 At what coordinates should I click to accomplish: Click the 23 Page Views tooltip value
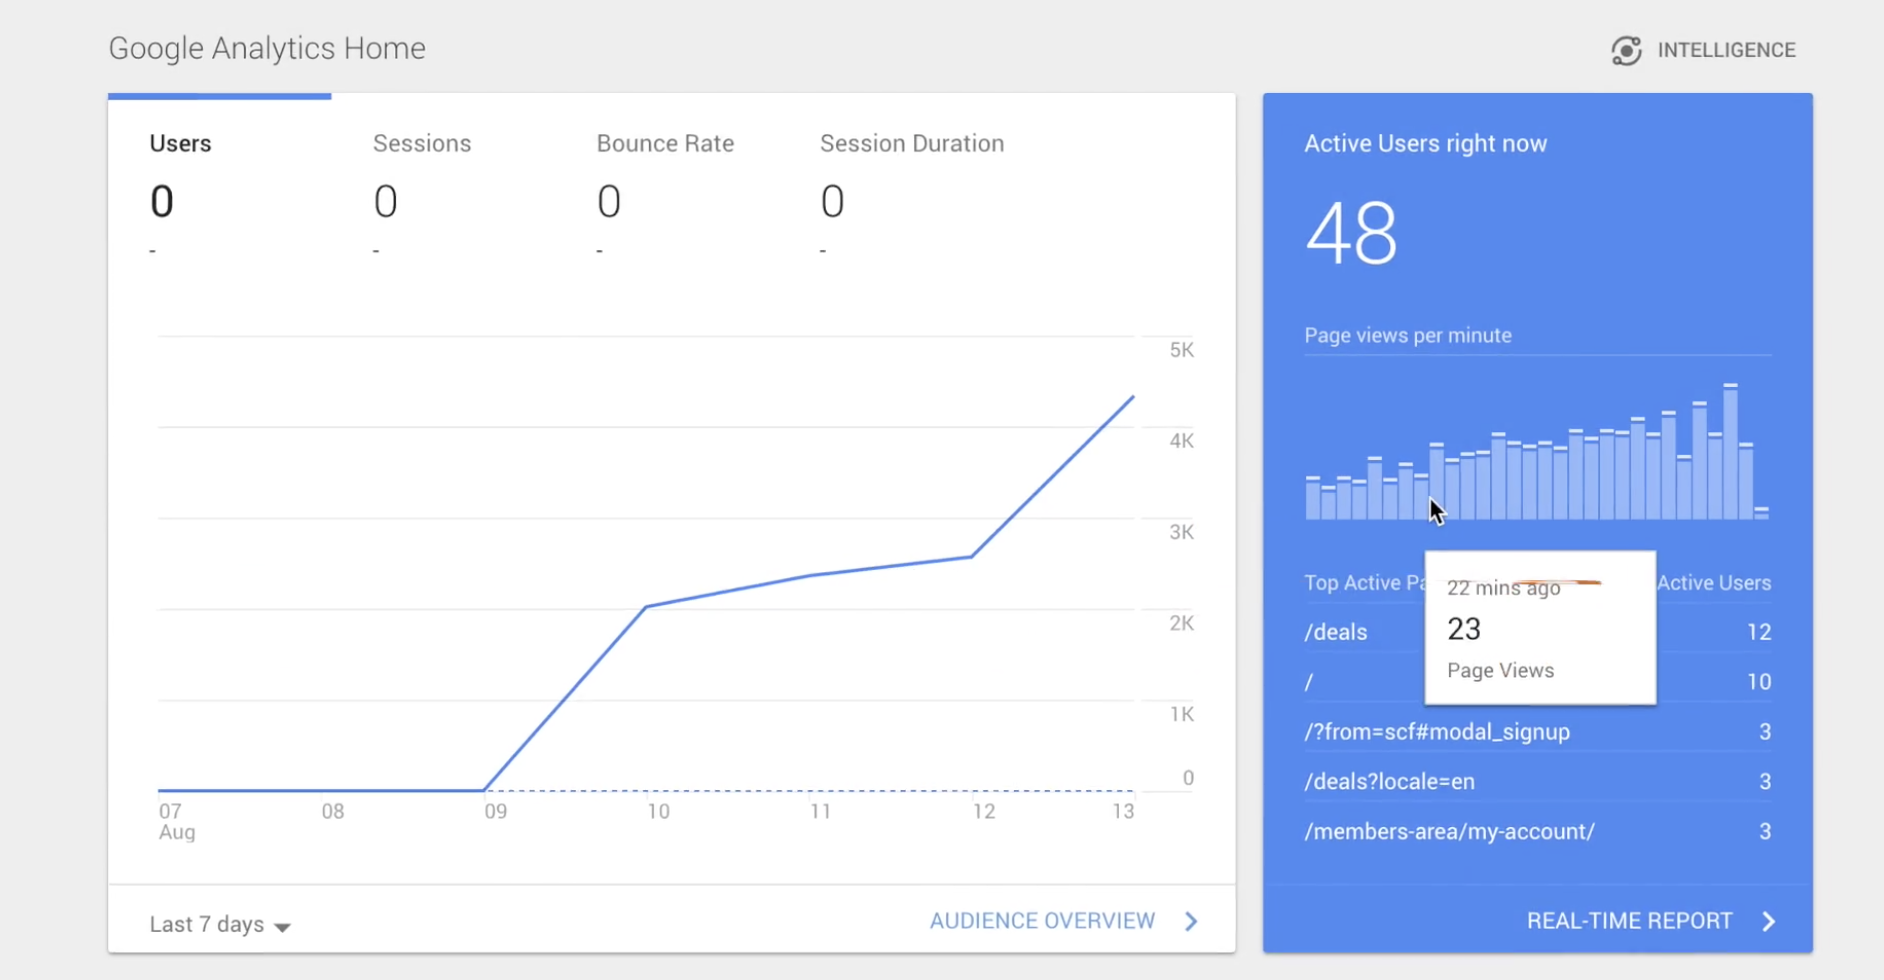[1464, 629]
